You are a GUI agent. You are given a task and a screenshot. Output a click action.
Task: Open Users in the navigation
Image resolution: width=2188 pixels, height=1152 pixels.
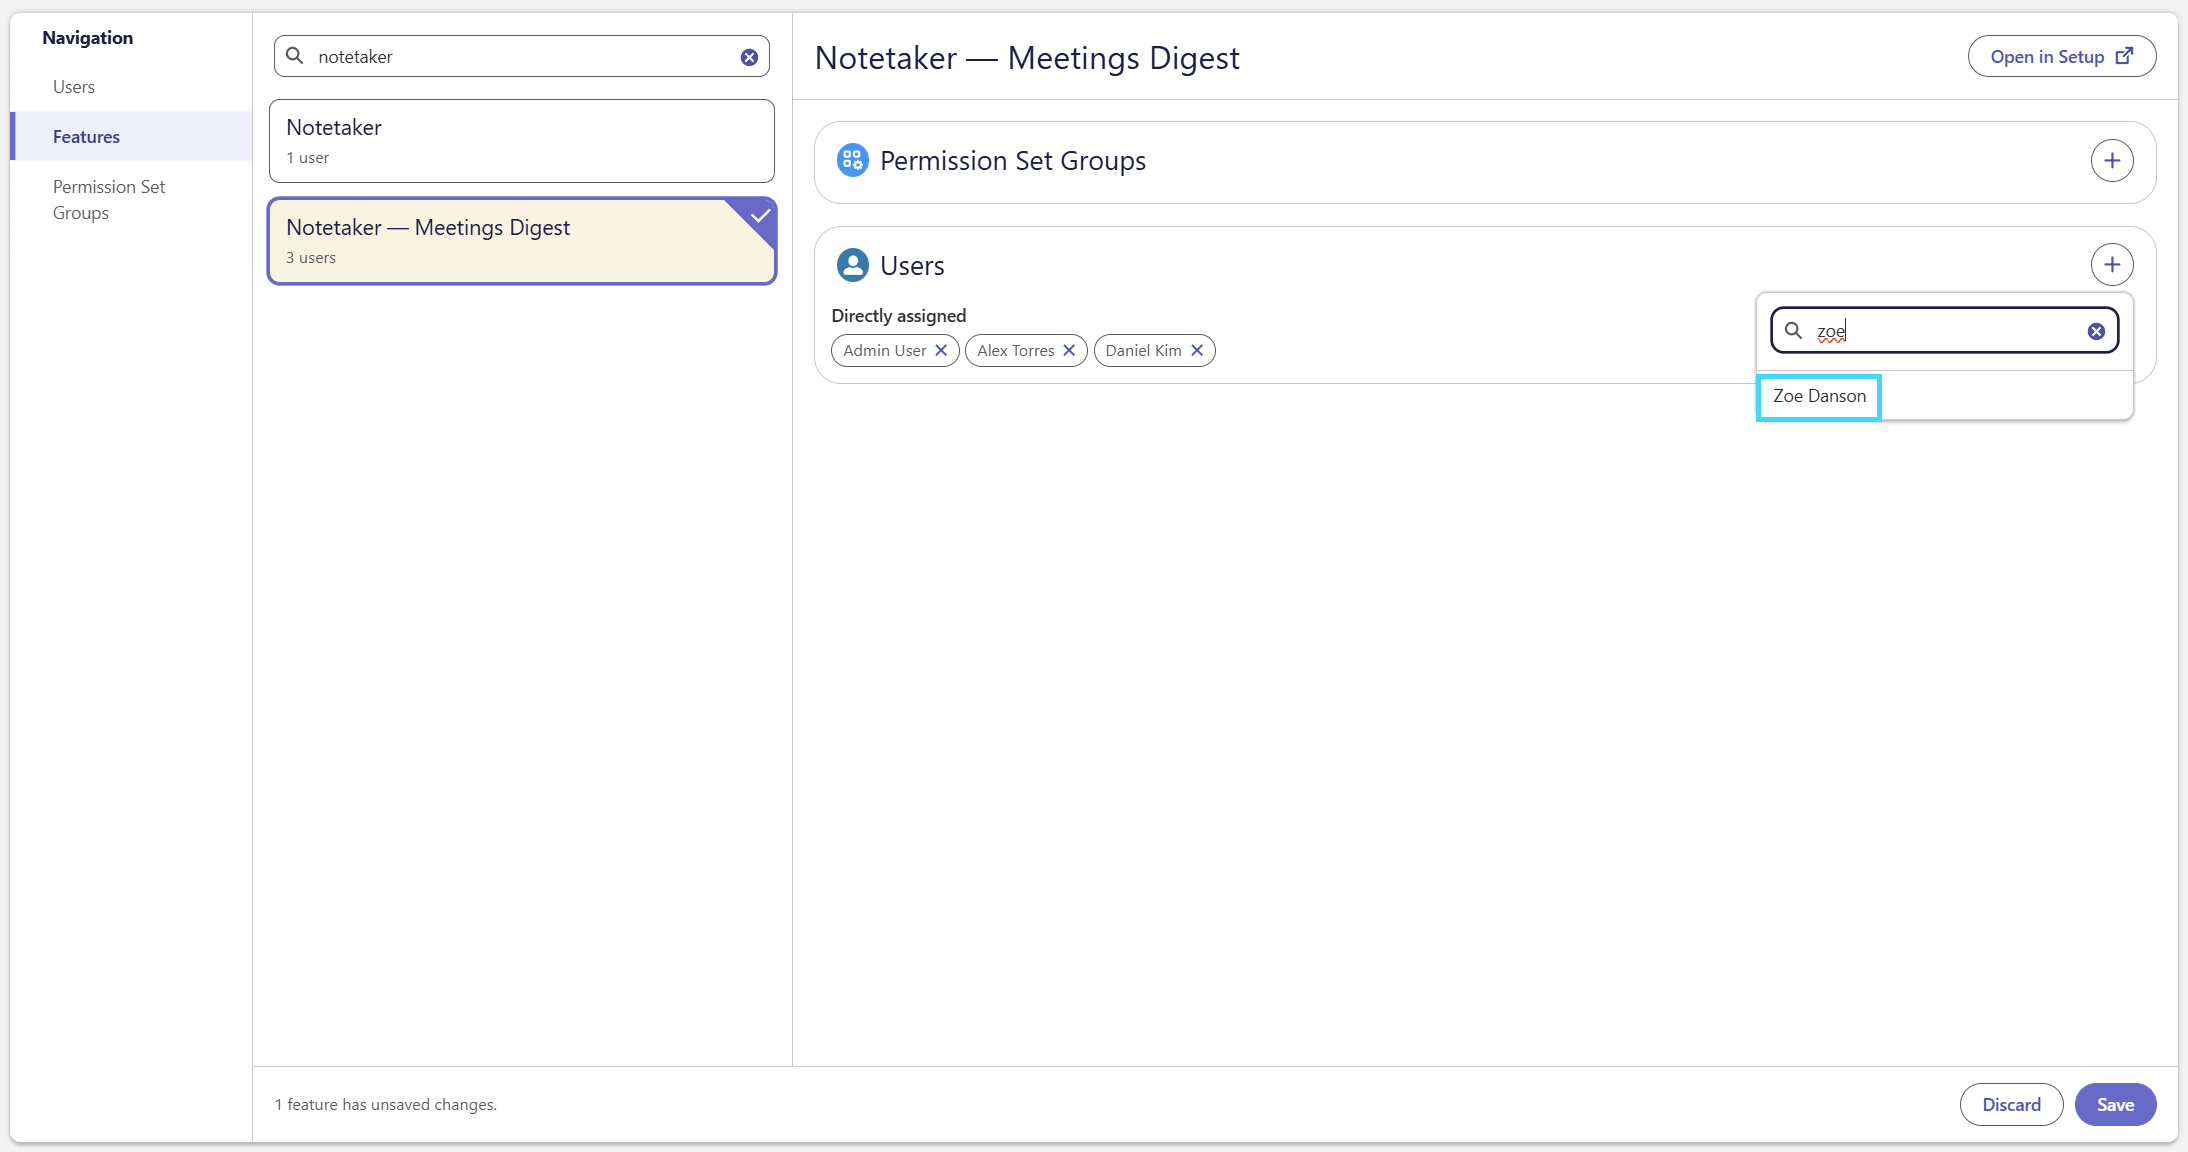tap(74, 87)
